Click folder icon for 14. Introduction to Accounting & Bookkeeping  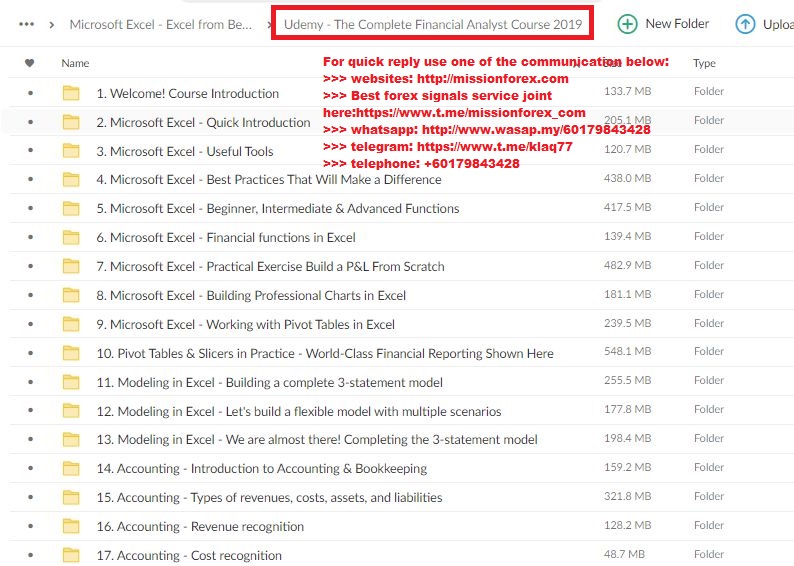[71, 469]
